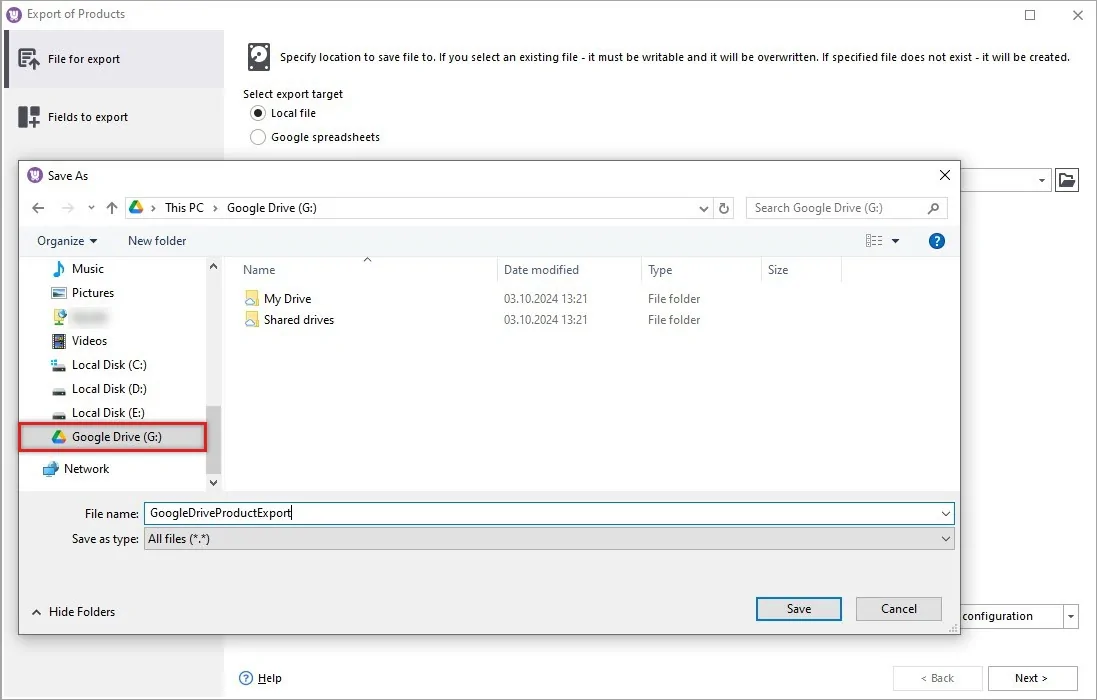This screenshot has width=1097, height=700.
Task: Navigate up one folder level
Action: click(x=111, y=208)
